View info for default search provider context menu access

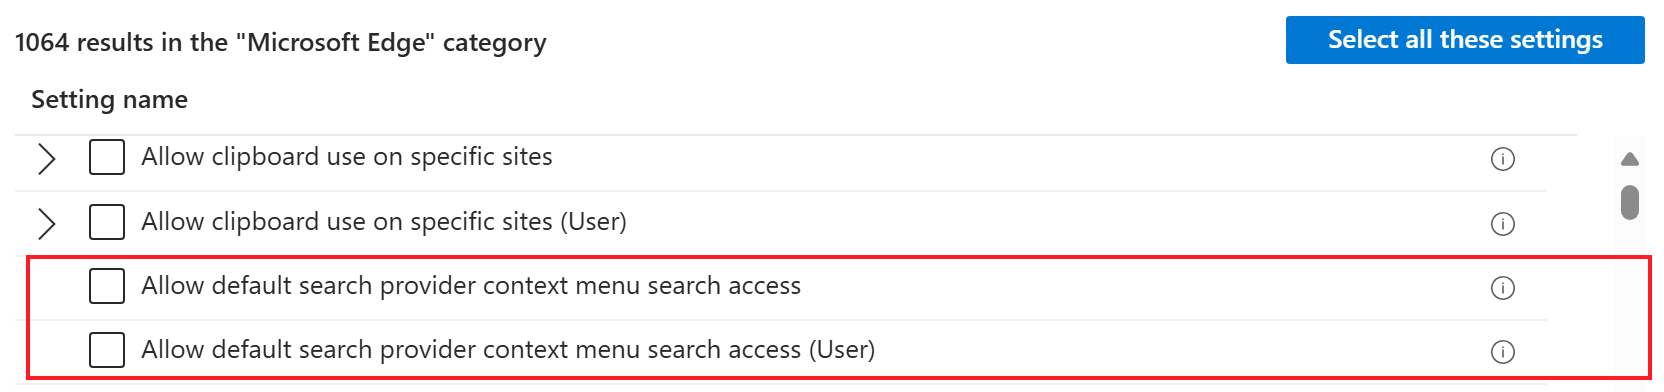pyautogui.click(x=1502, y=288)
